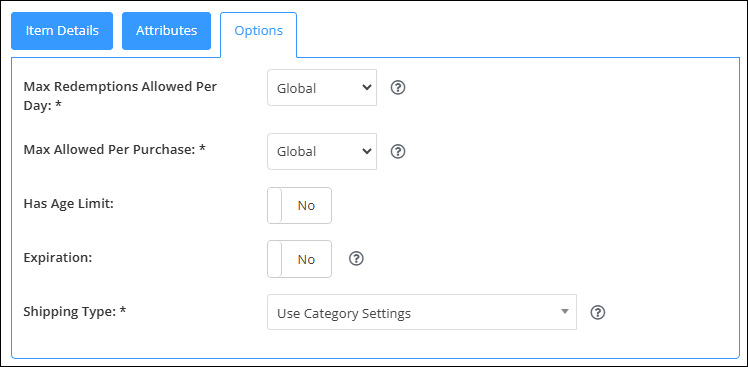Click the Shipping Type label text

coord(75,312)
